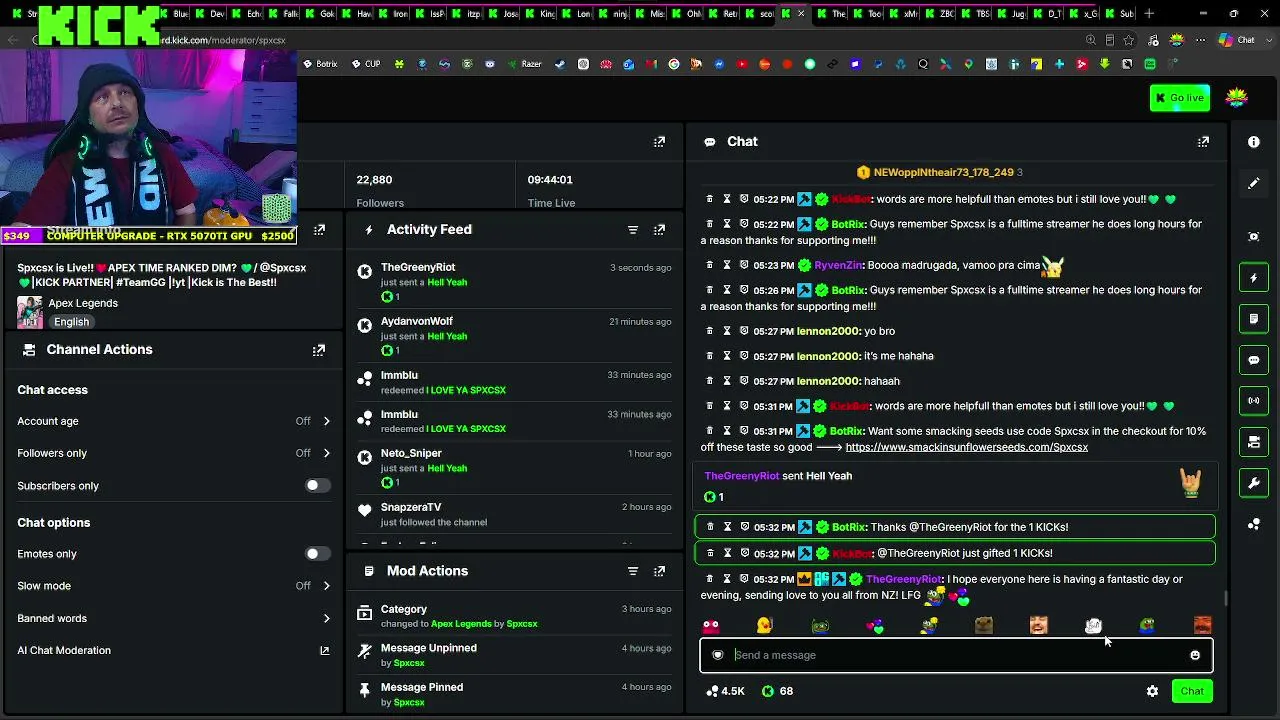The image size is (1280, 720).
Task: Select the red blob quick emote
Action: pyautogui.click(x=711, y=626)
